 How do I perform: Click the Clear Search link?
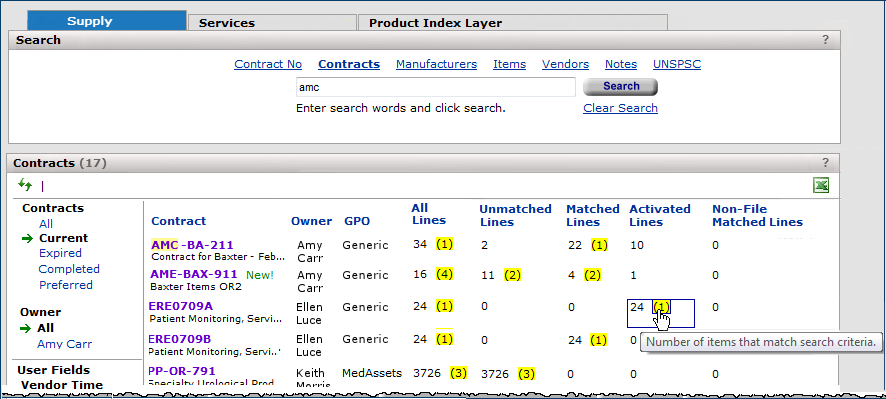(620, 108)
